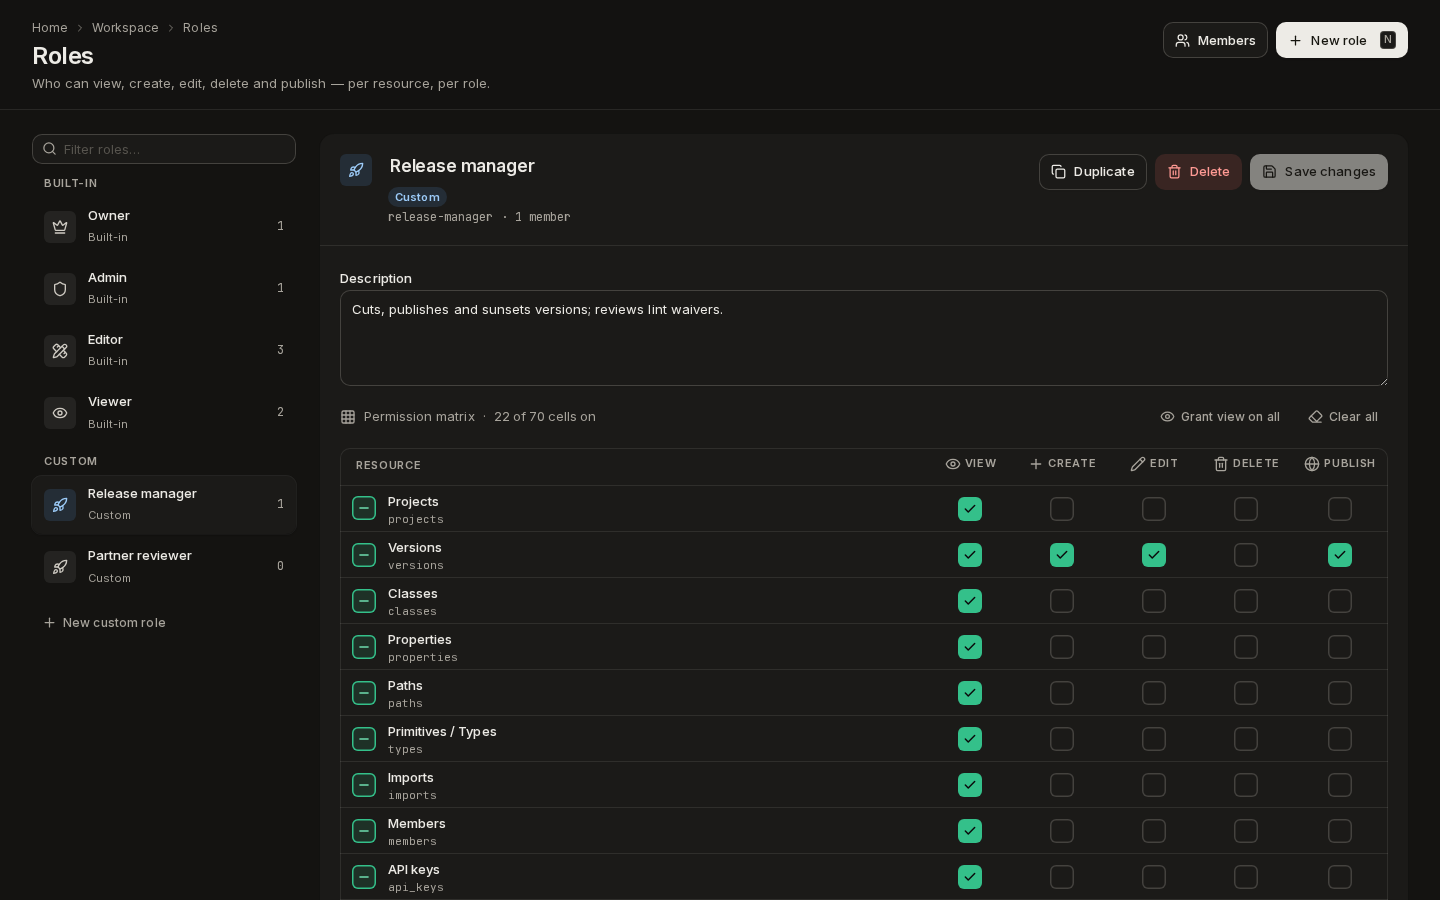Toggle entire Projects row via row icon

point(364,509)
